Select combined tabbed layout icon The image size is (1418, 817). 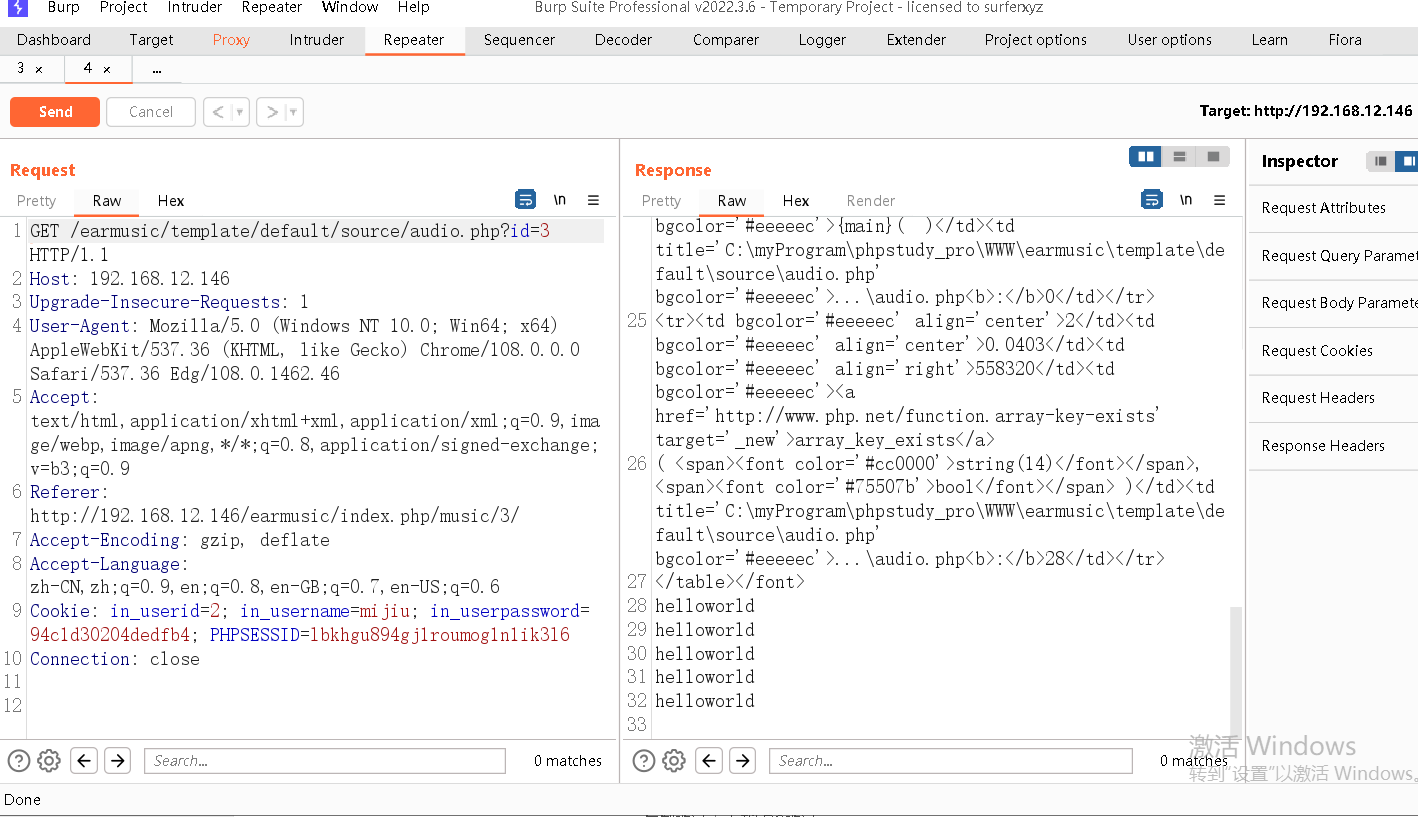[1212, 157]
